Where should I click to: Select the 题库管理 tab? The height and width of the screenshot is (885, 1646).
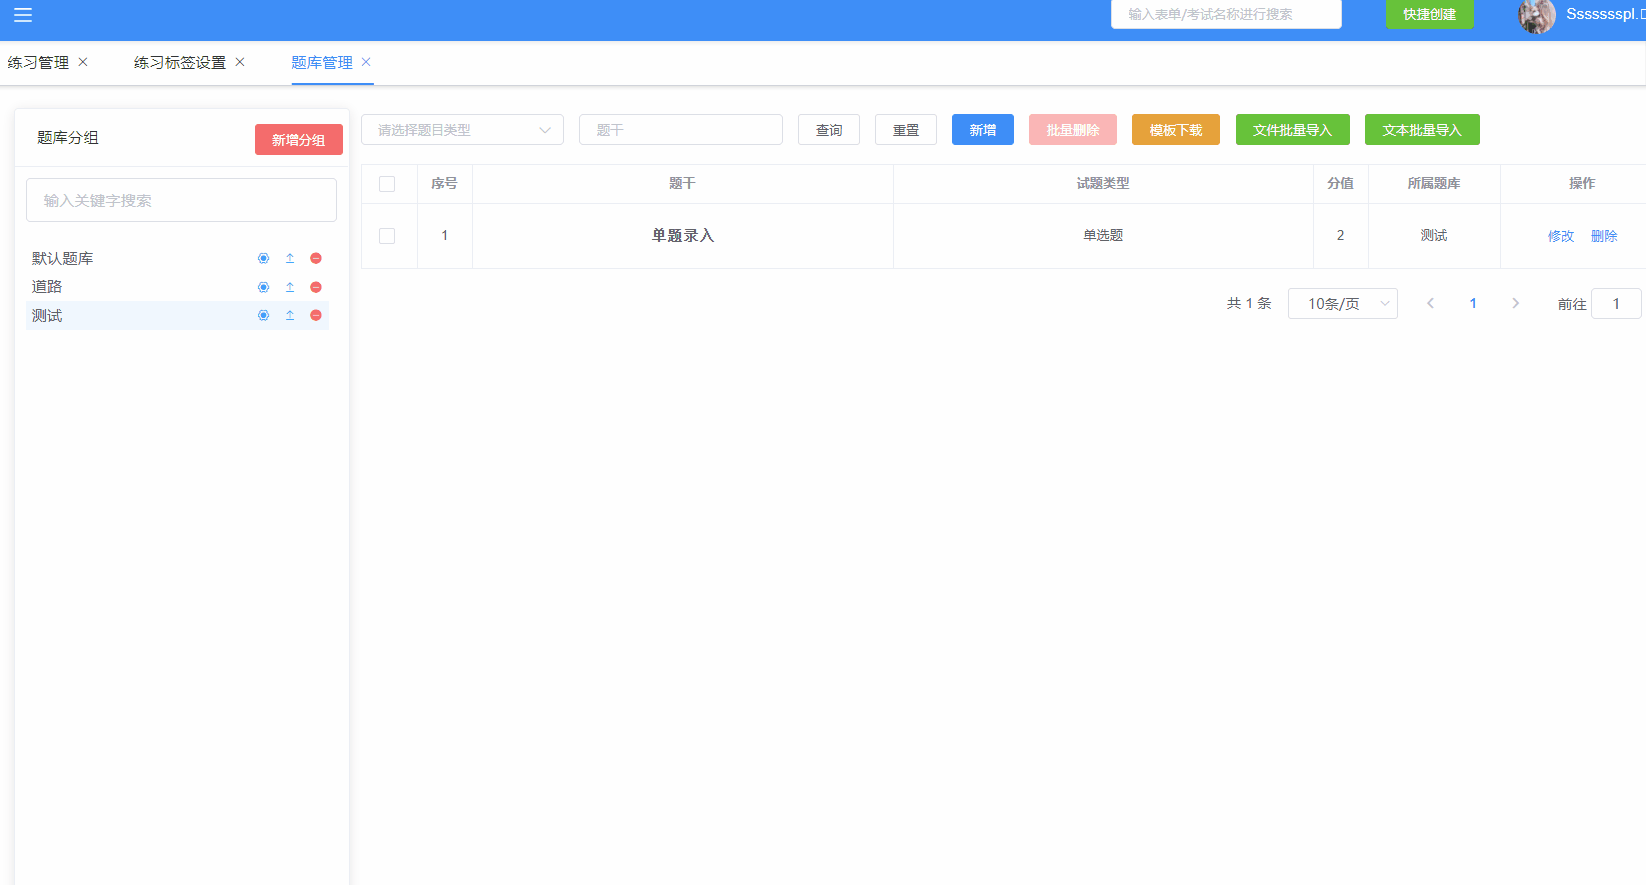pos(322,62)
